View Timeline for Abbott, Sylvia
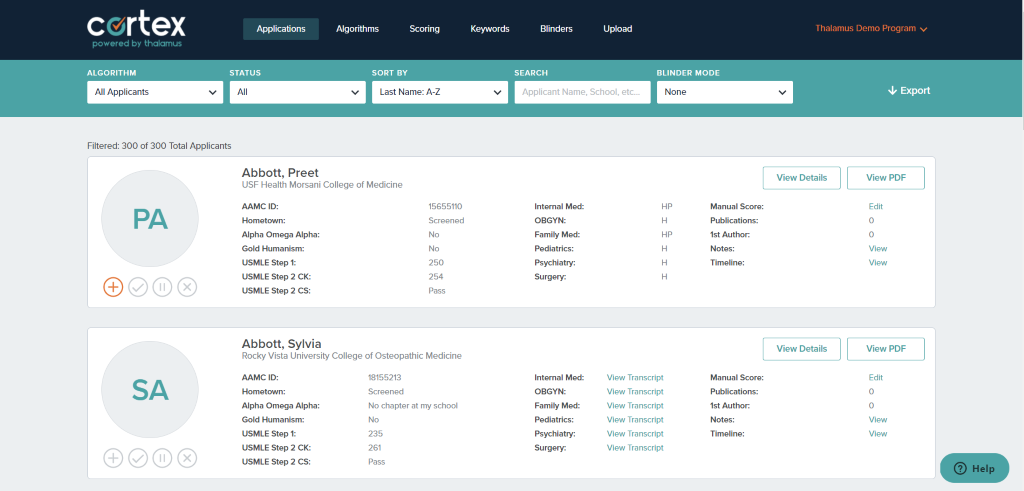 [x=878, y=434]
